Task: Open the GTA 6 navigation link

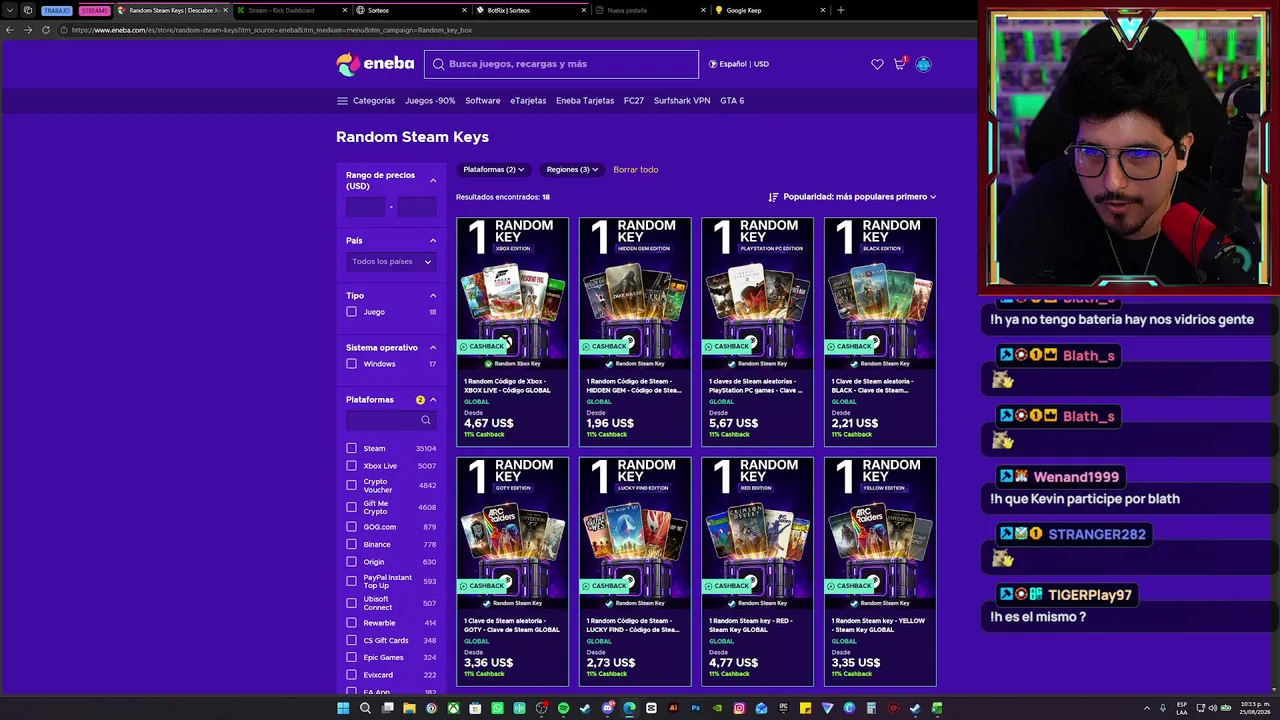Action: point(732,101)
